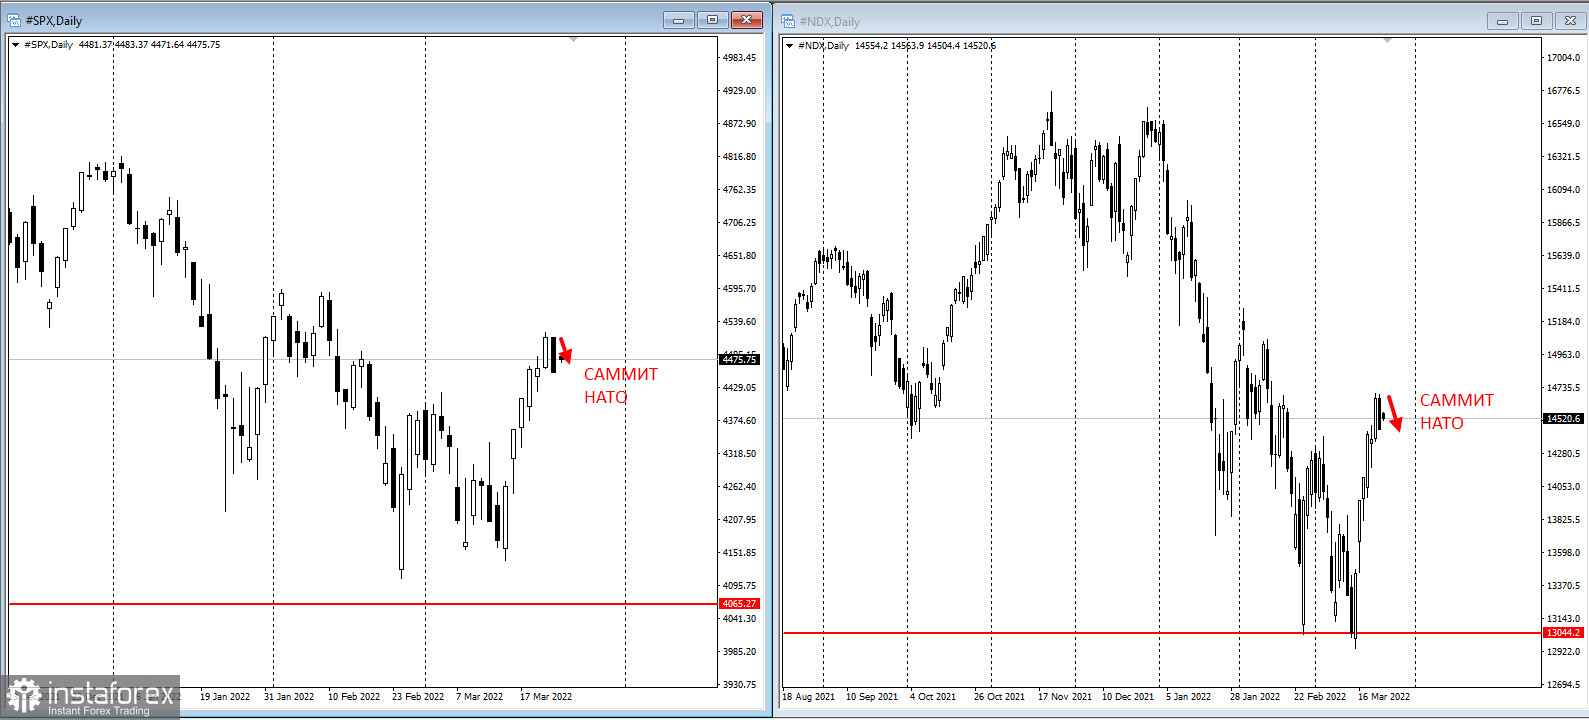Click the 7 Mar 2022 date on the SPX time axis

pos(480,697)
